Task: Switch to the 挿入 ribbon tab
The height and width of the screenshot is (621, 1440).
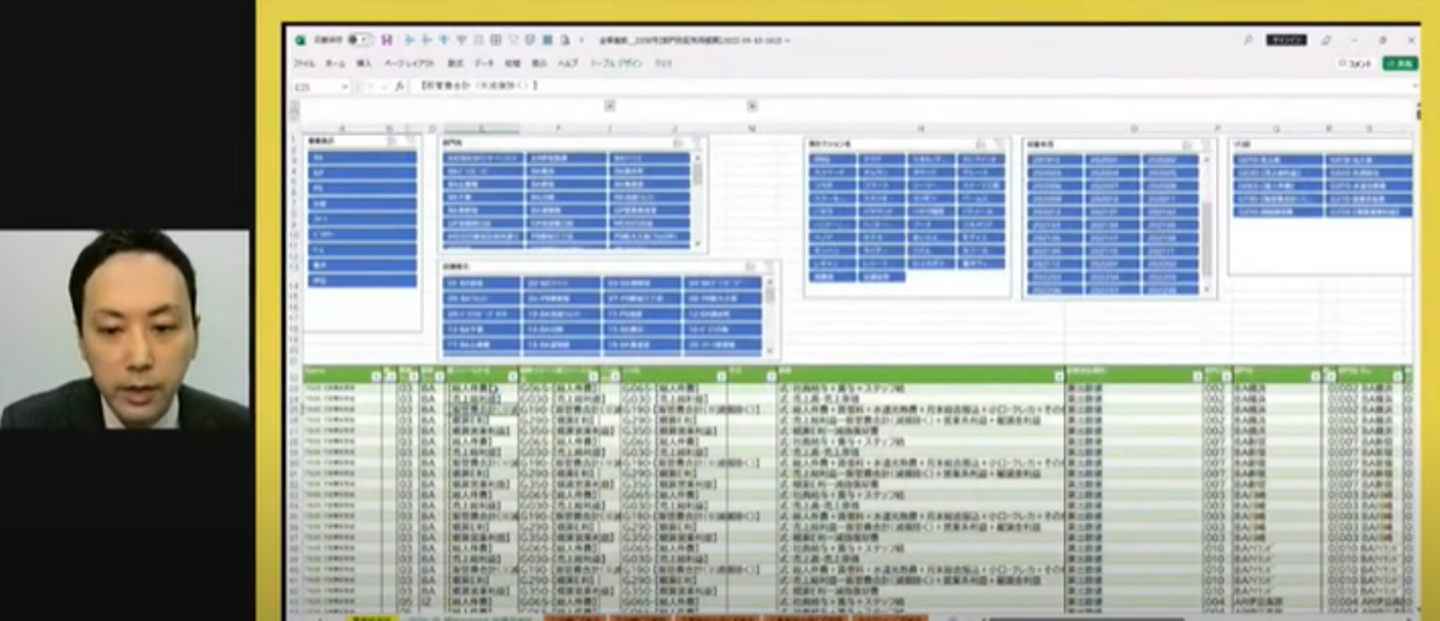Action: pyautogui.click(x=364, y=63)
